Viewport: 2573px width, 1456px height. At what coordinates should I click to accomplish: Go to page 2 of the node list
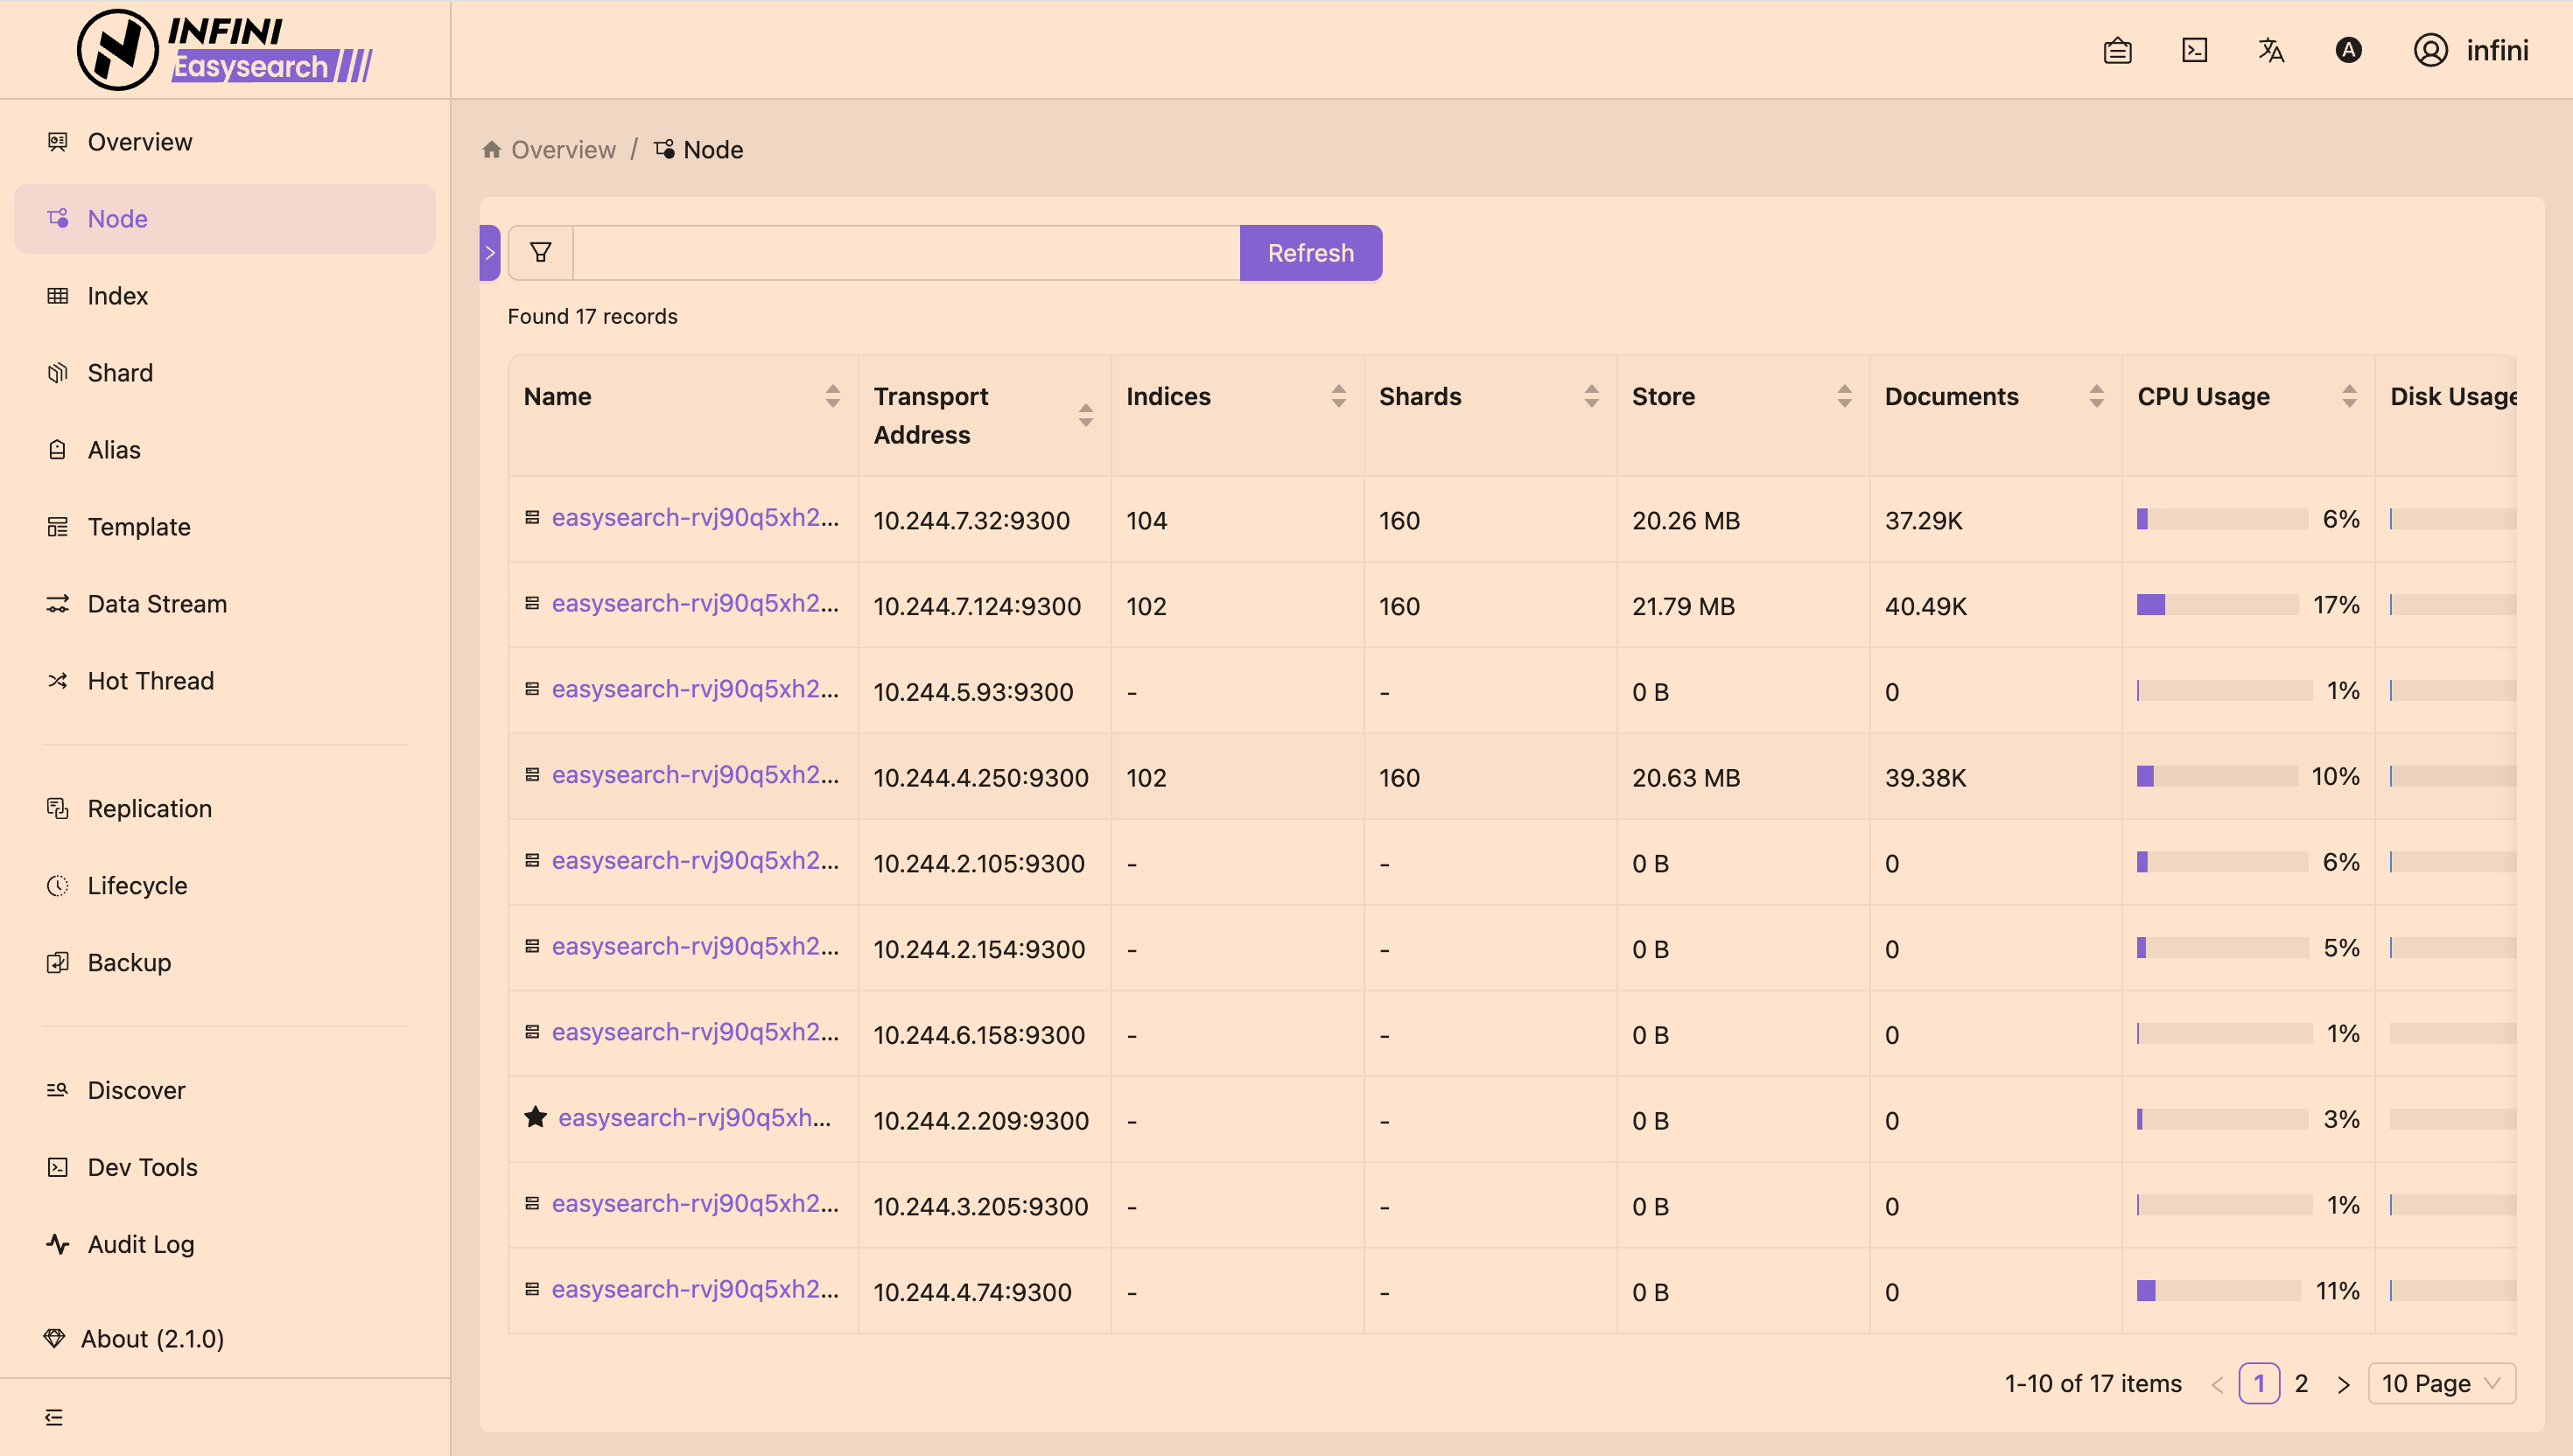pyautogui.click(x=2301, y=1383)
